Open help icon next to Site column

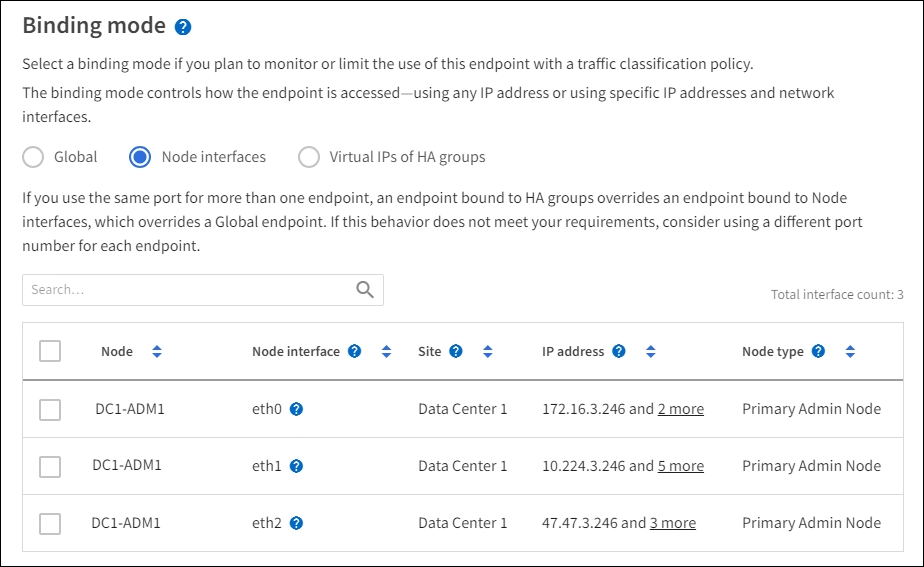coord(456,352)
